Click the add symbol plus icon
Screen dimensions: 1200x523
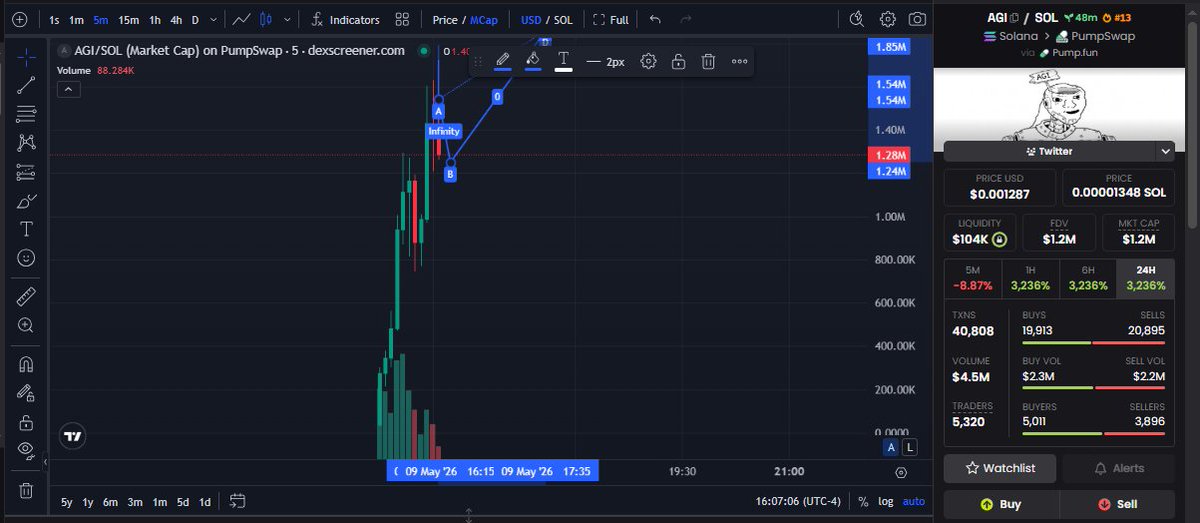click(x=19, y=19)
